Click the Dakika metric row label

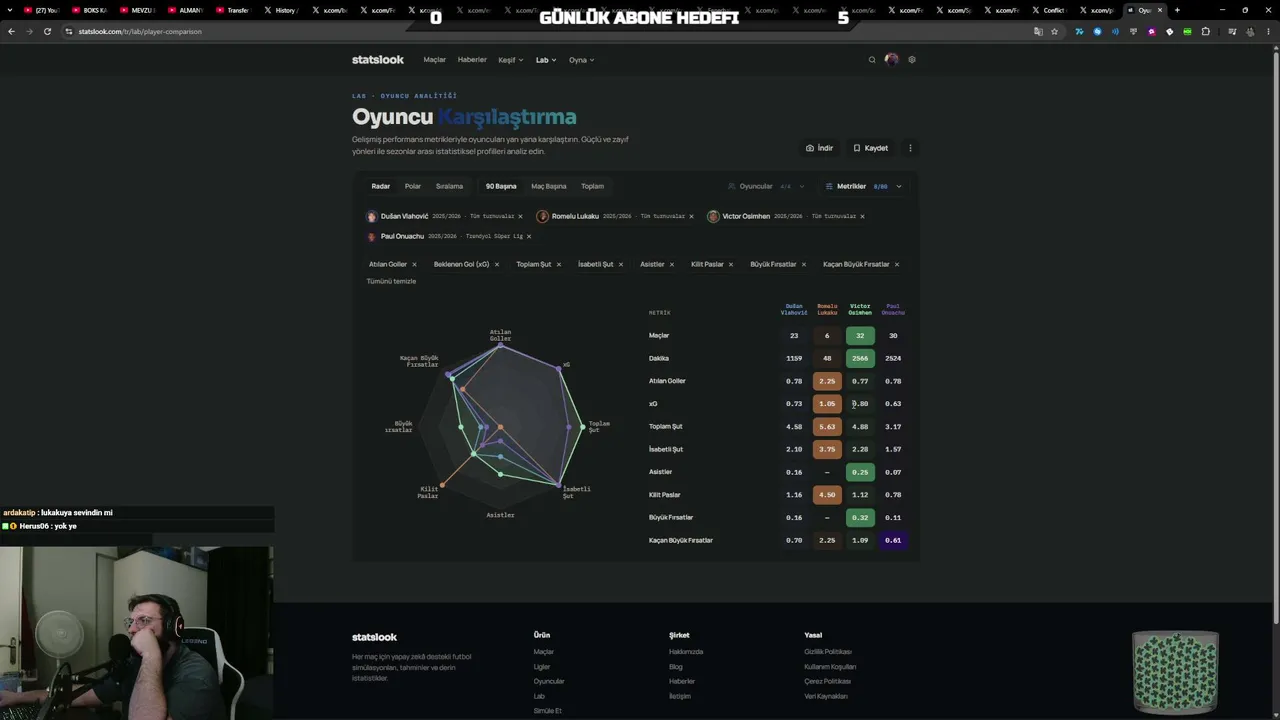[659, 358]
